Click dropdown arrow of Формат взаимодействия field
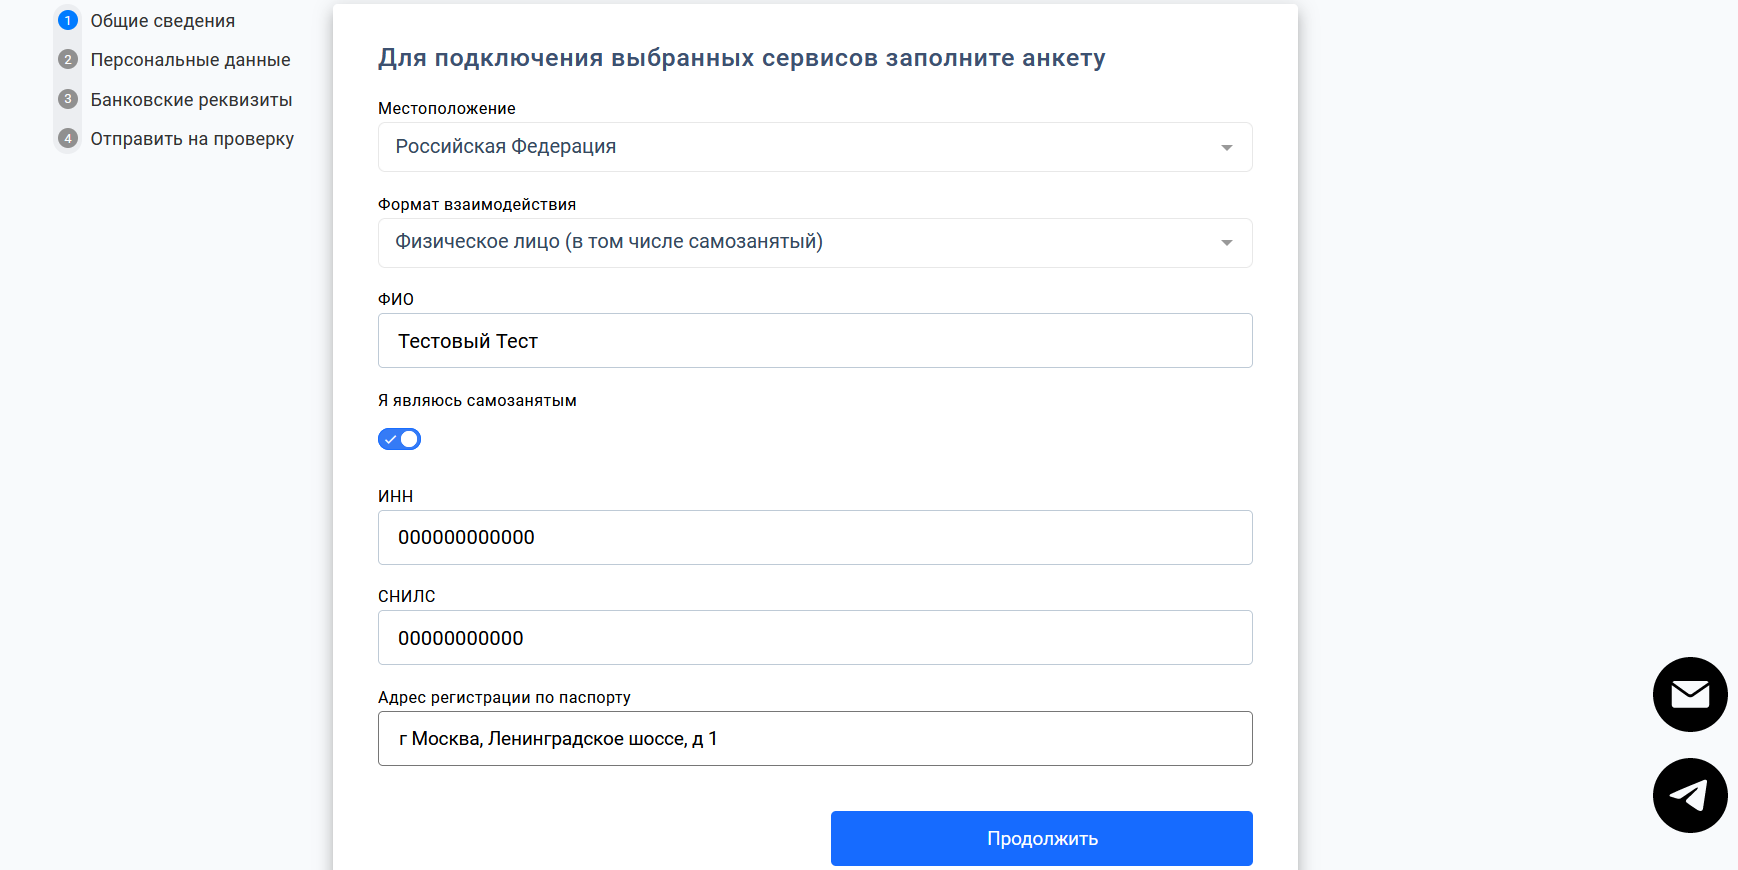 pos(1226,242)
